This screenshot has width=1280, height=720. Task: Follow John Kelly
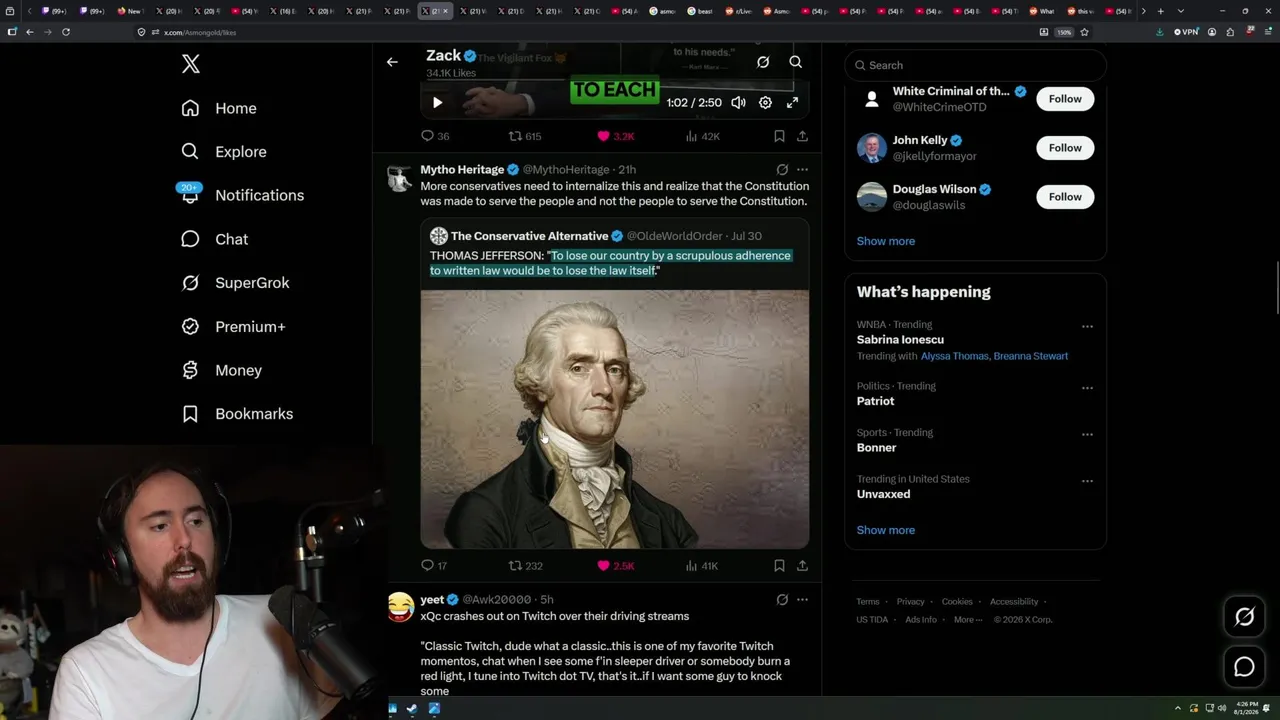click(1065, 148)
